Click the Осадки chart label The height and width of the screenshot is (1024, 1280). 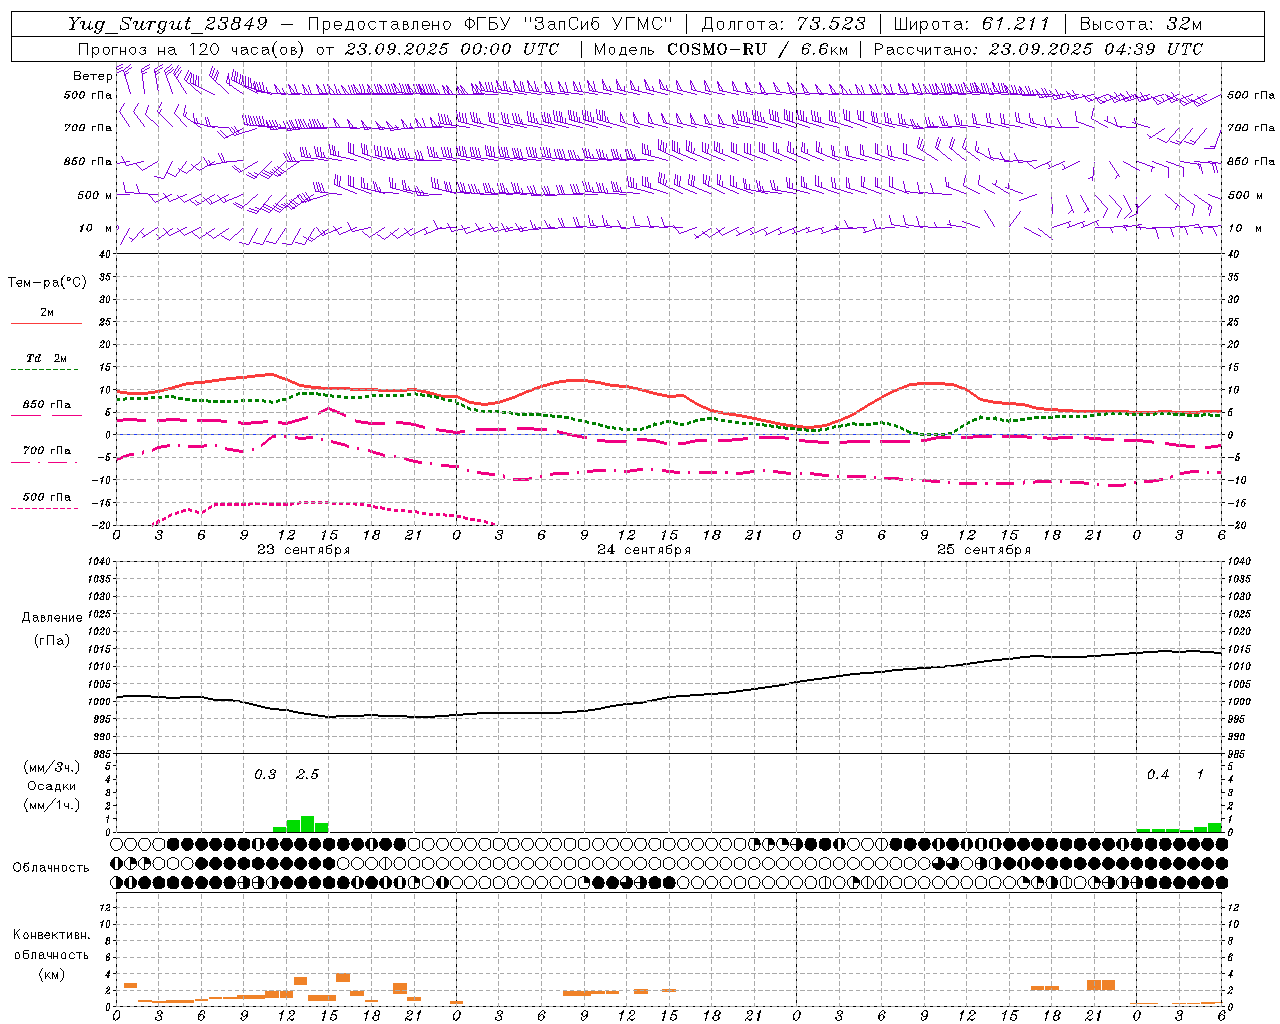[51, 786]
